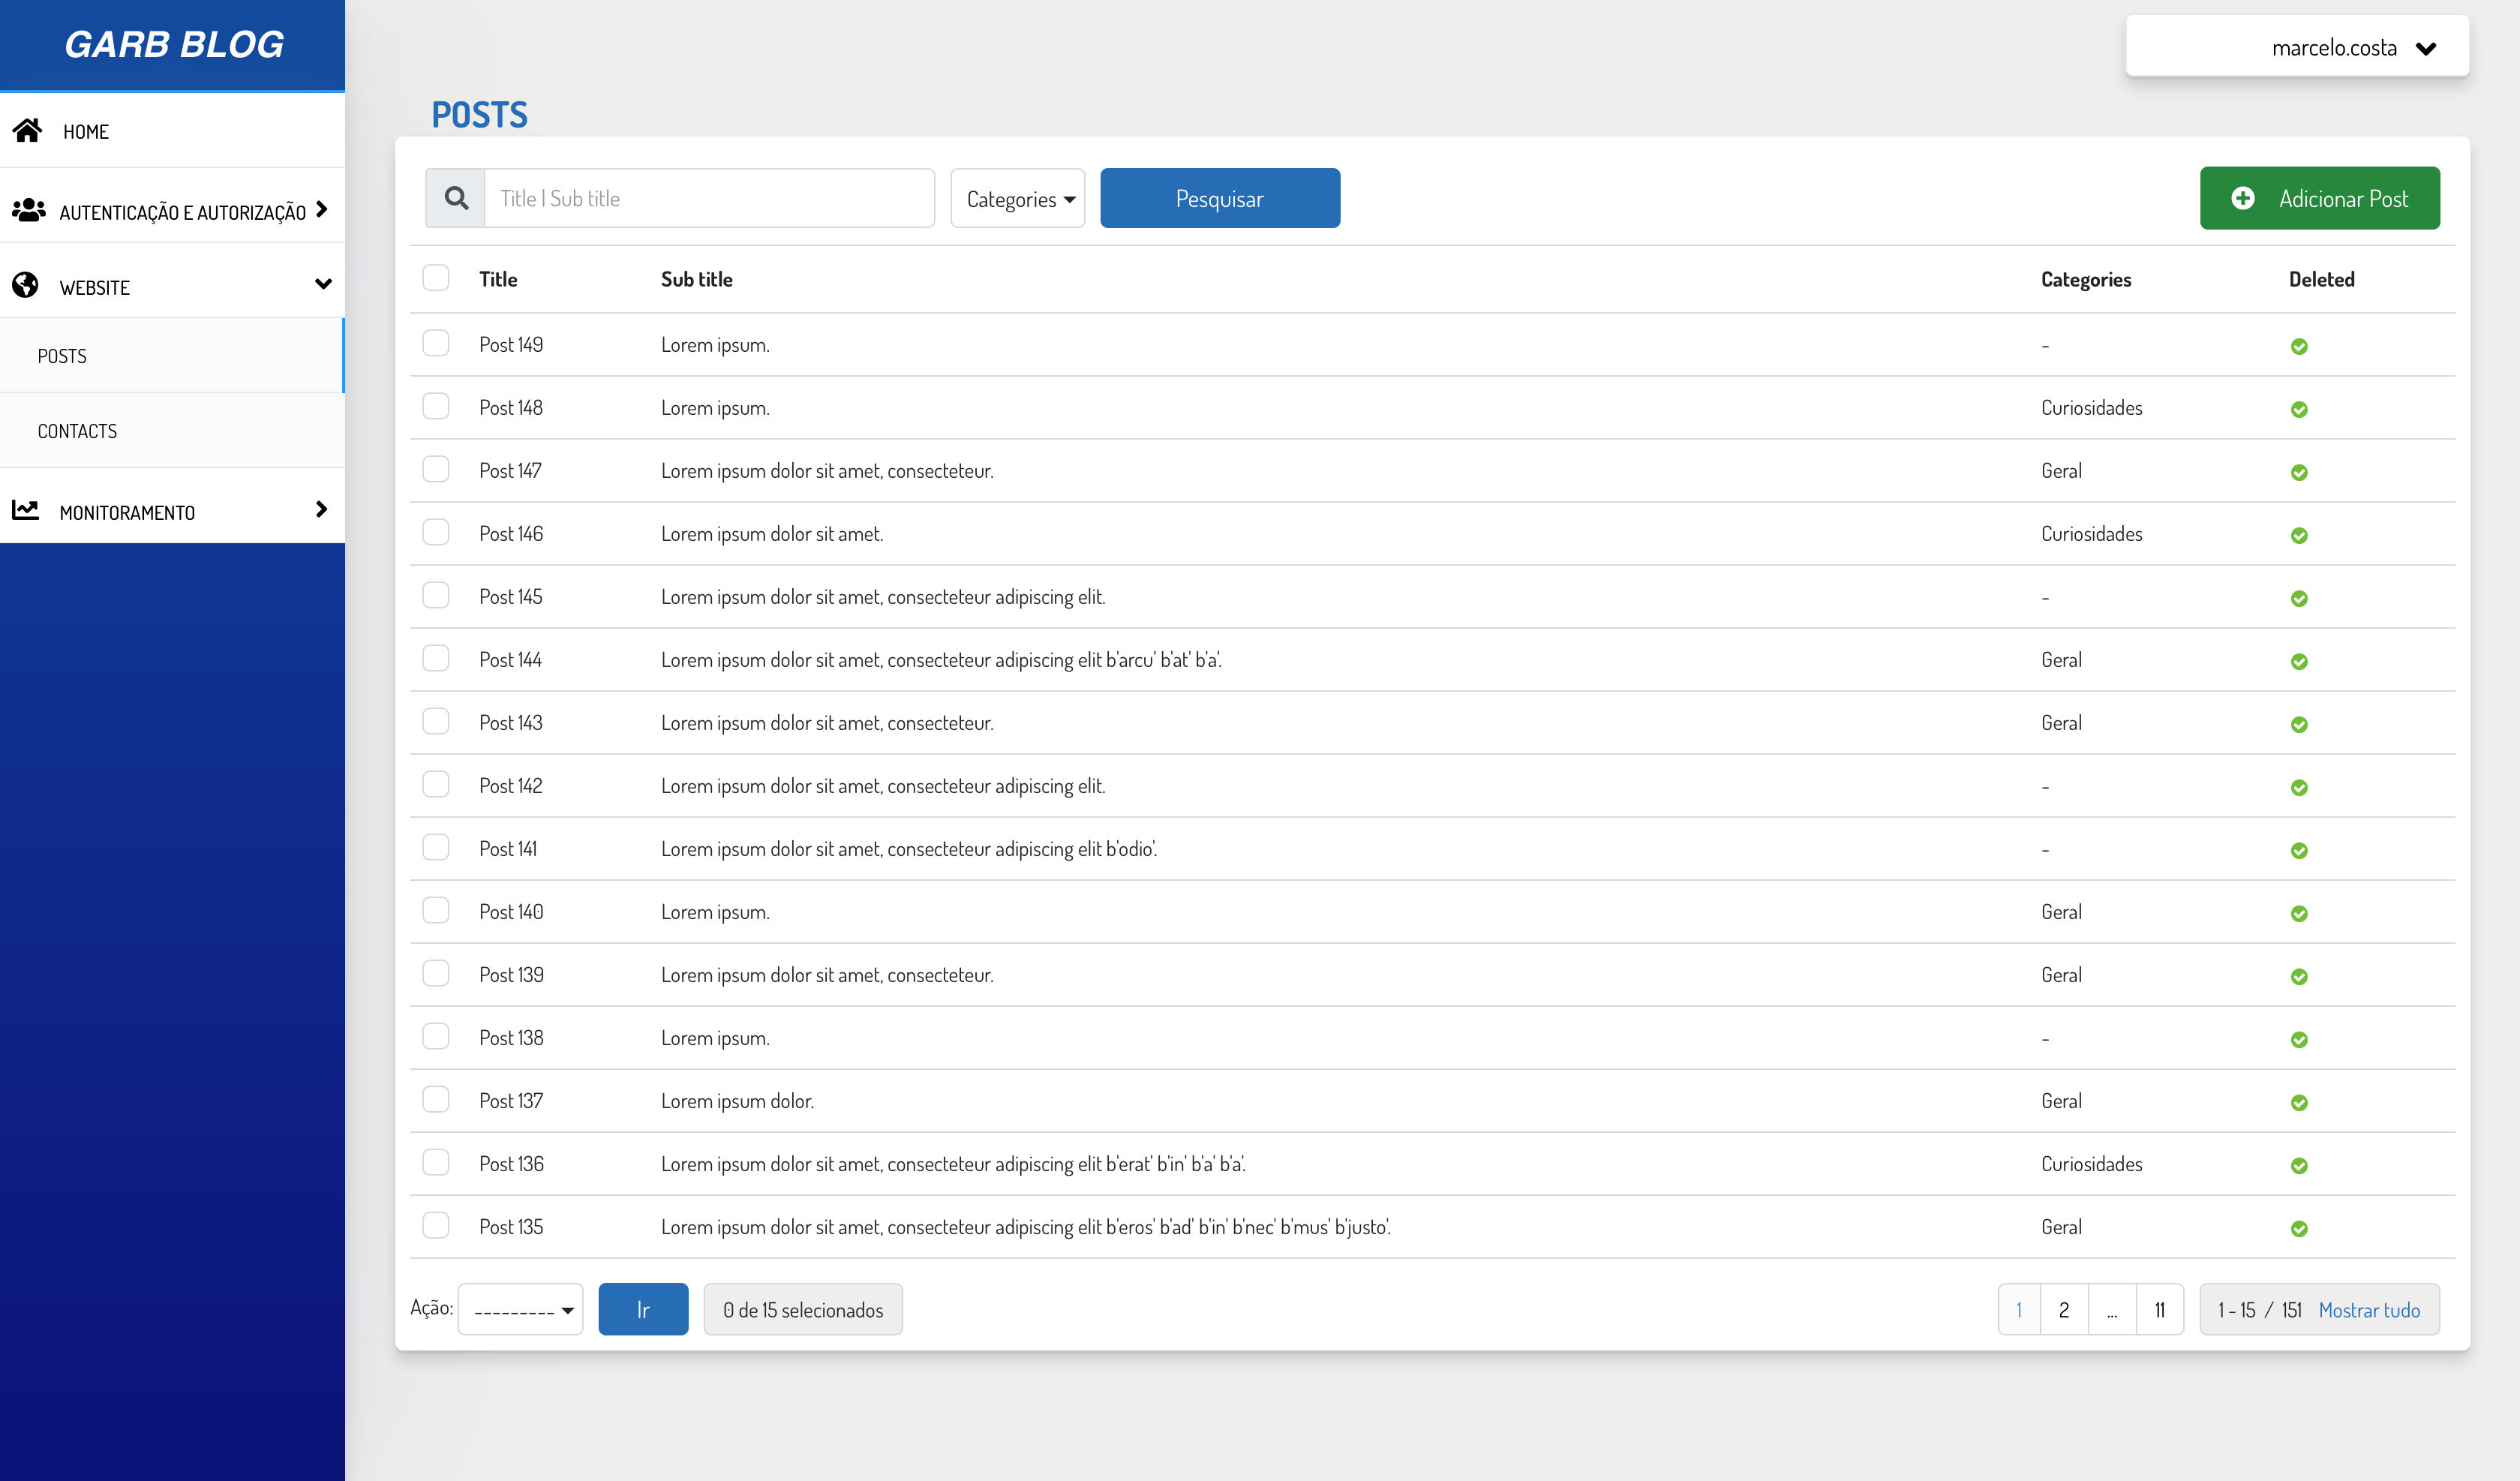Open the Home menu item
Image resolution: width=2520 pixels, height=1481 pixels.
coord(172,131)
